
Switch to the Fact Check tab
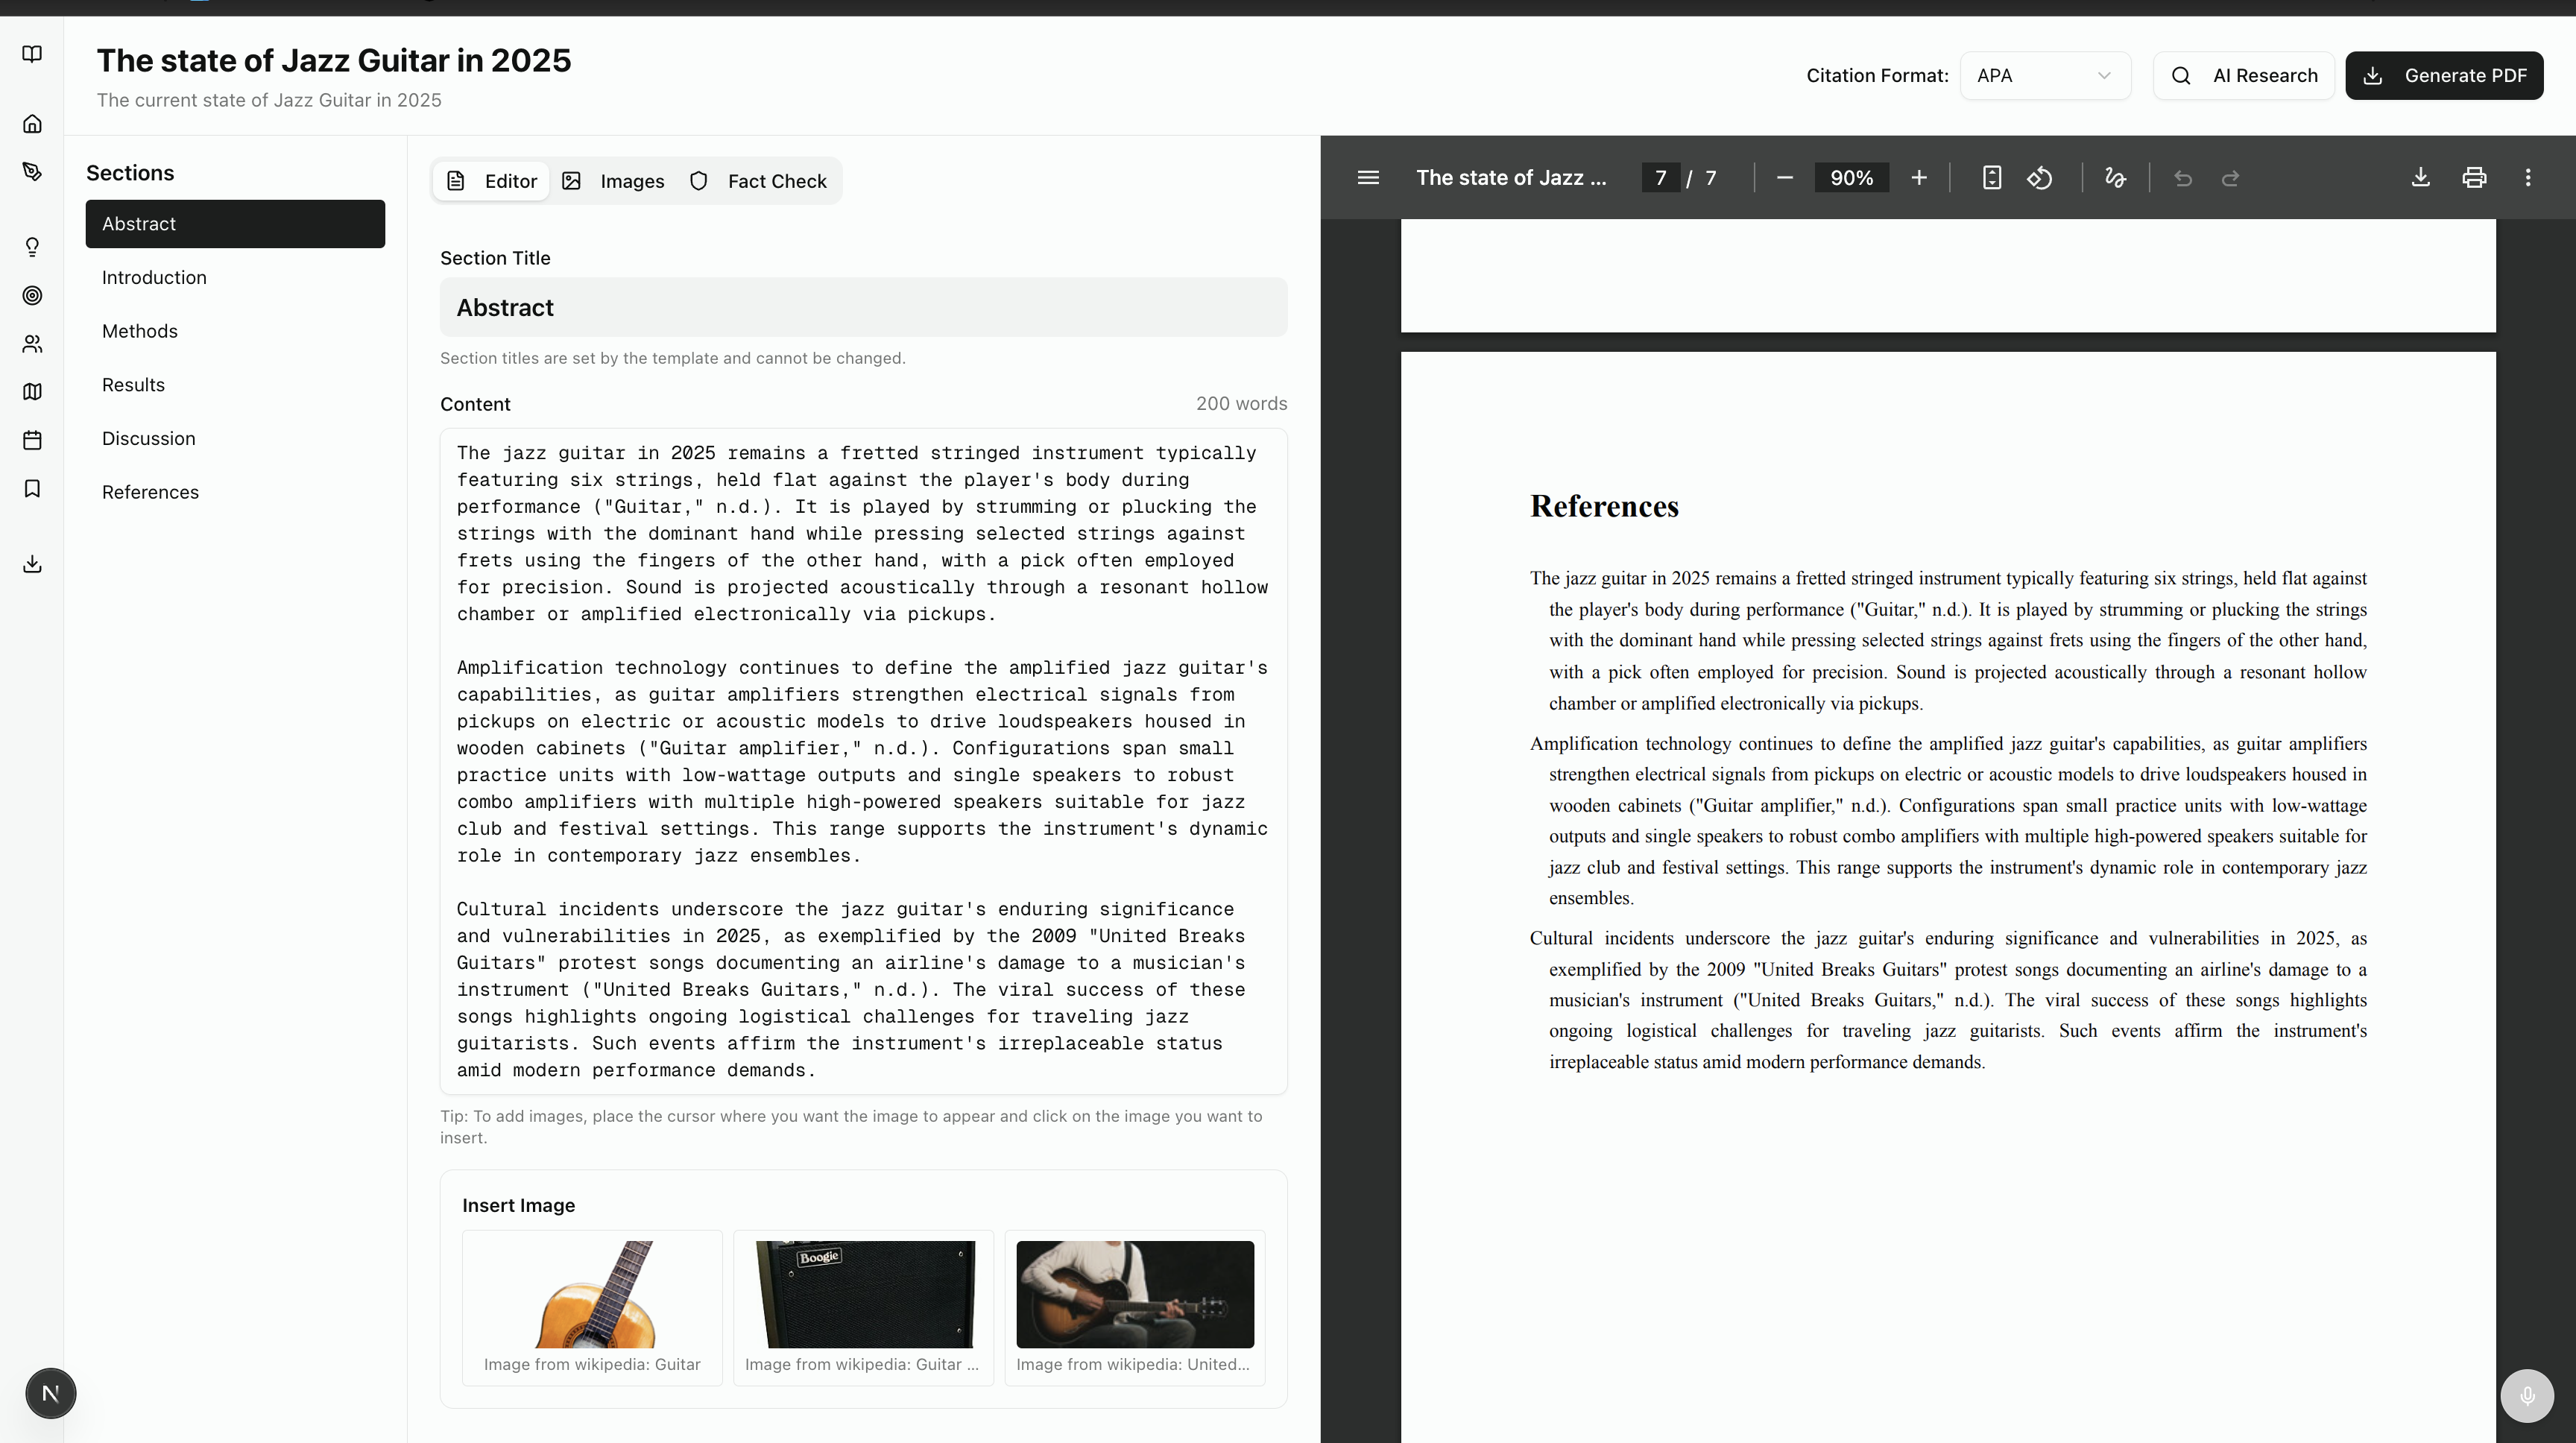point(758,181)
